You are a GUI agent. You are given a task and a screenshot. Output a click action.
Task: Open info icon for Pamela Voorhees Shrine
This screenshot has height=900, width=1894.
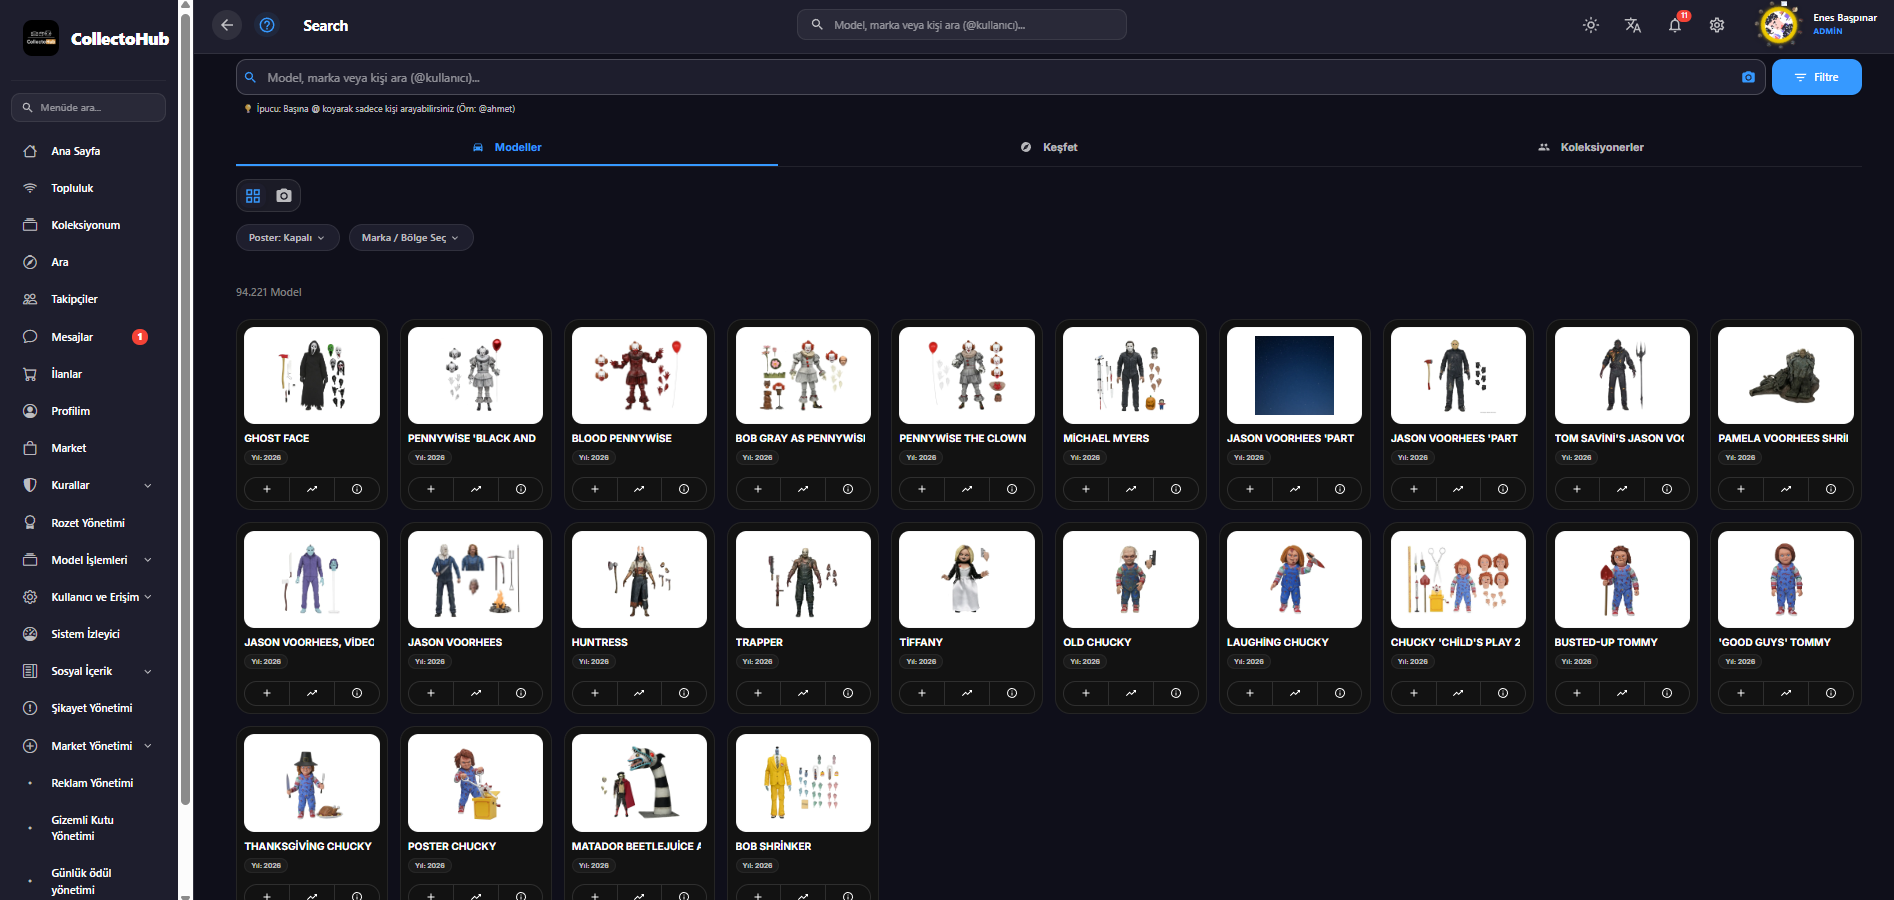pos(1831,489)
